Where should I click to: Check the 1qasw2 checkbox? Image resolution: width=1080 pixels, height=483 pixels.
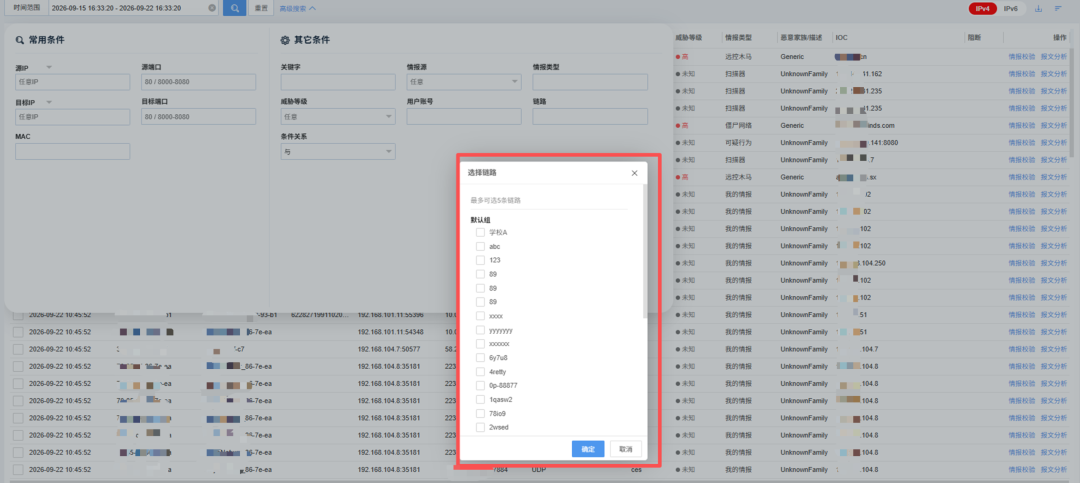coord(480,399)
